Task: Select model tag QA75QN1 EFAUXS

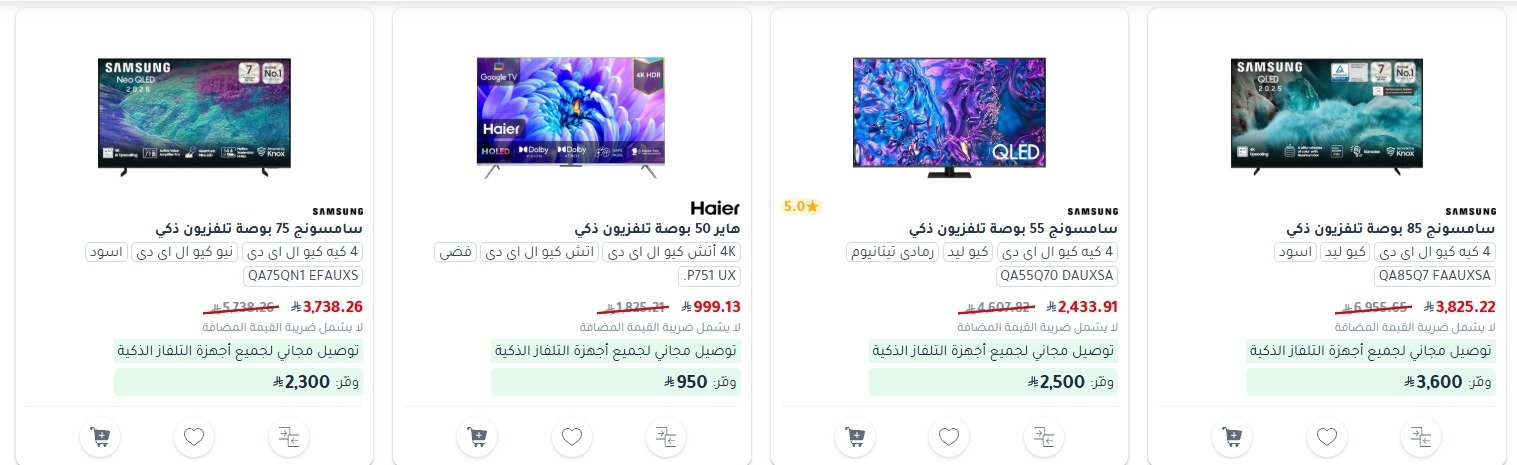Action: click(x=303, y=275)
